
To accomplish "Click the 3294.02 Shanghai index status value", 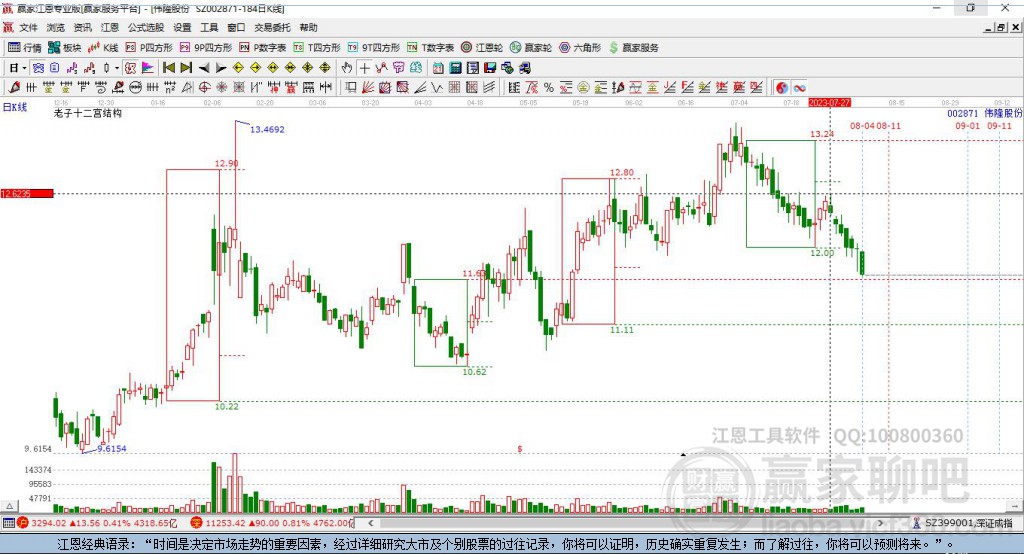I will pyautogui.click(x=48, y=523).
